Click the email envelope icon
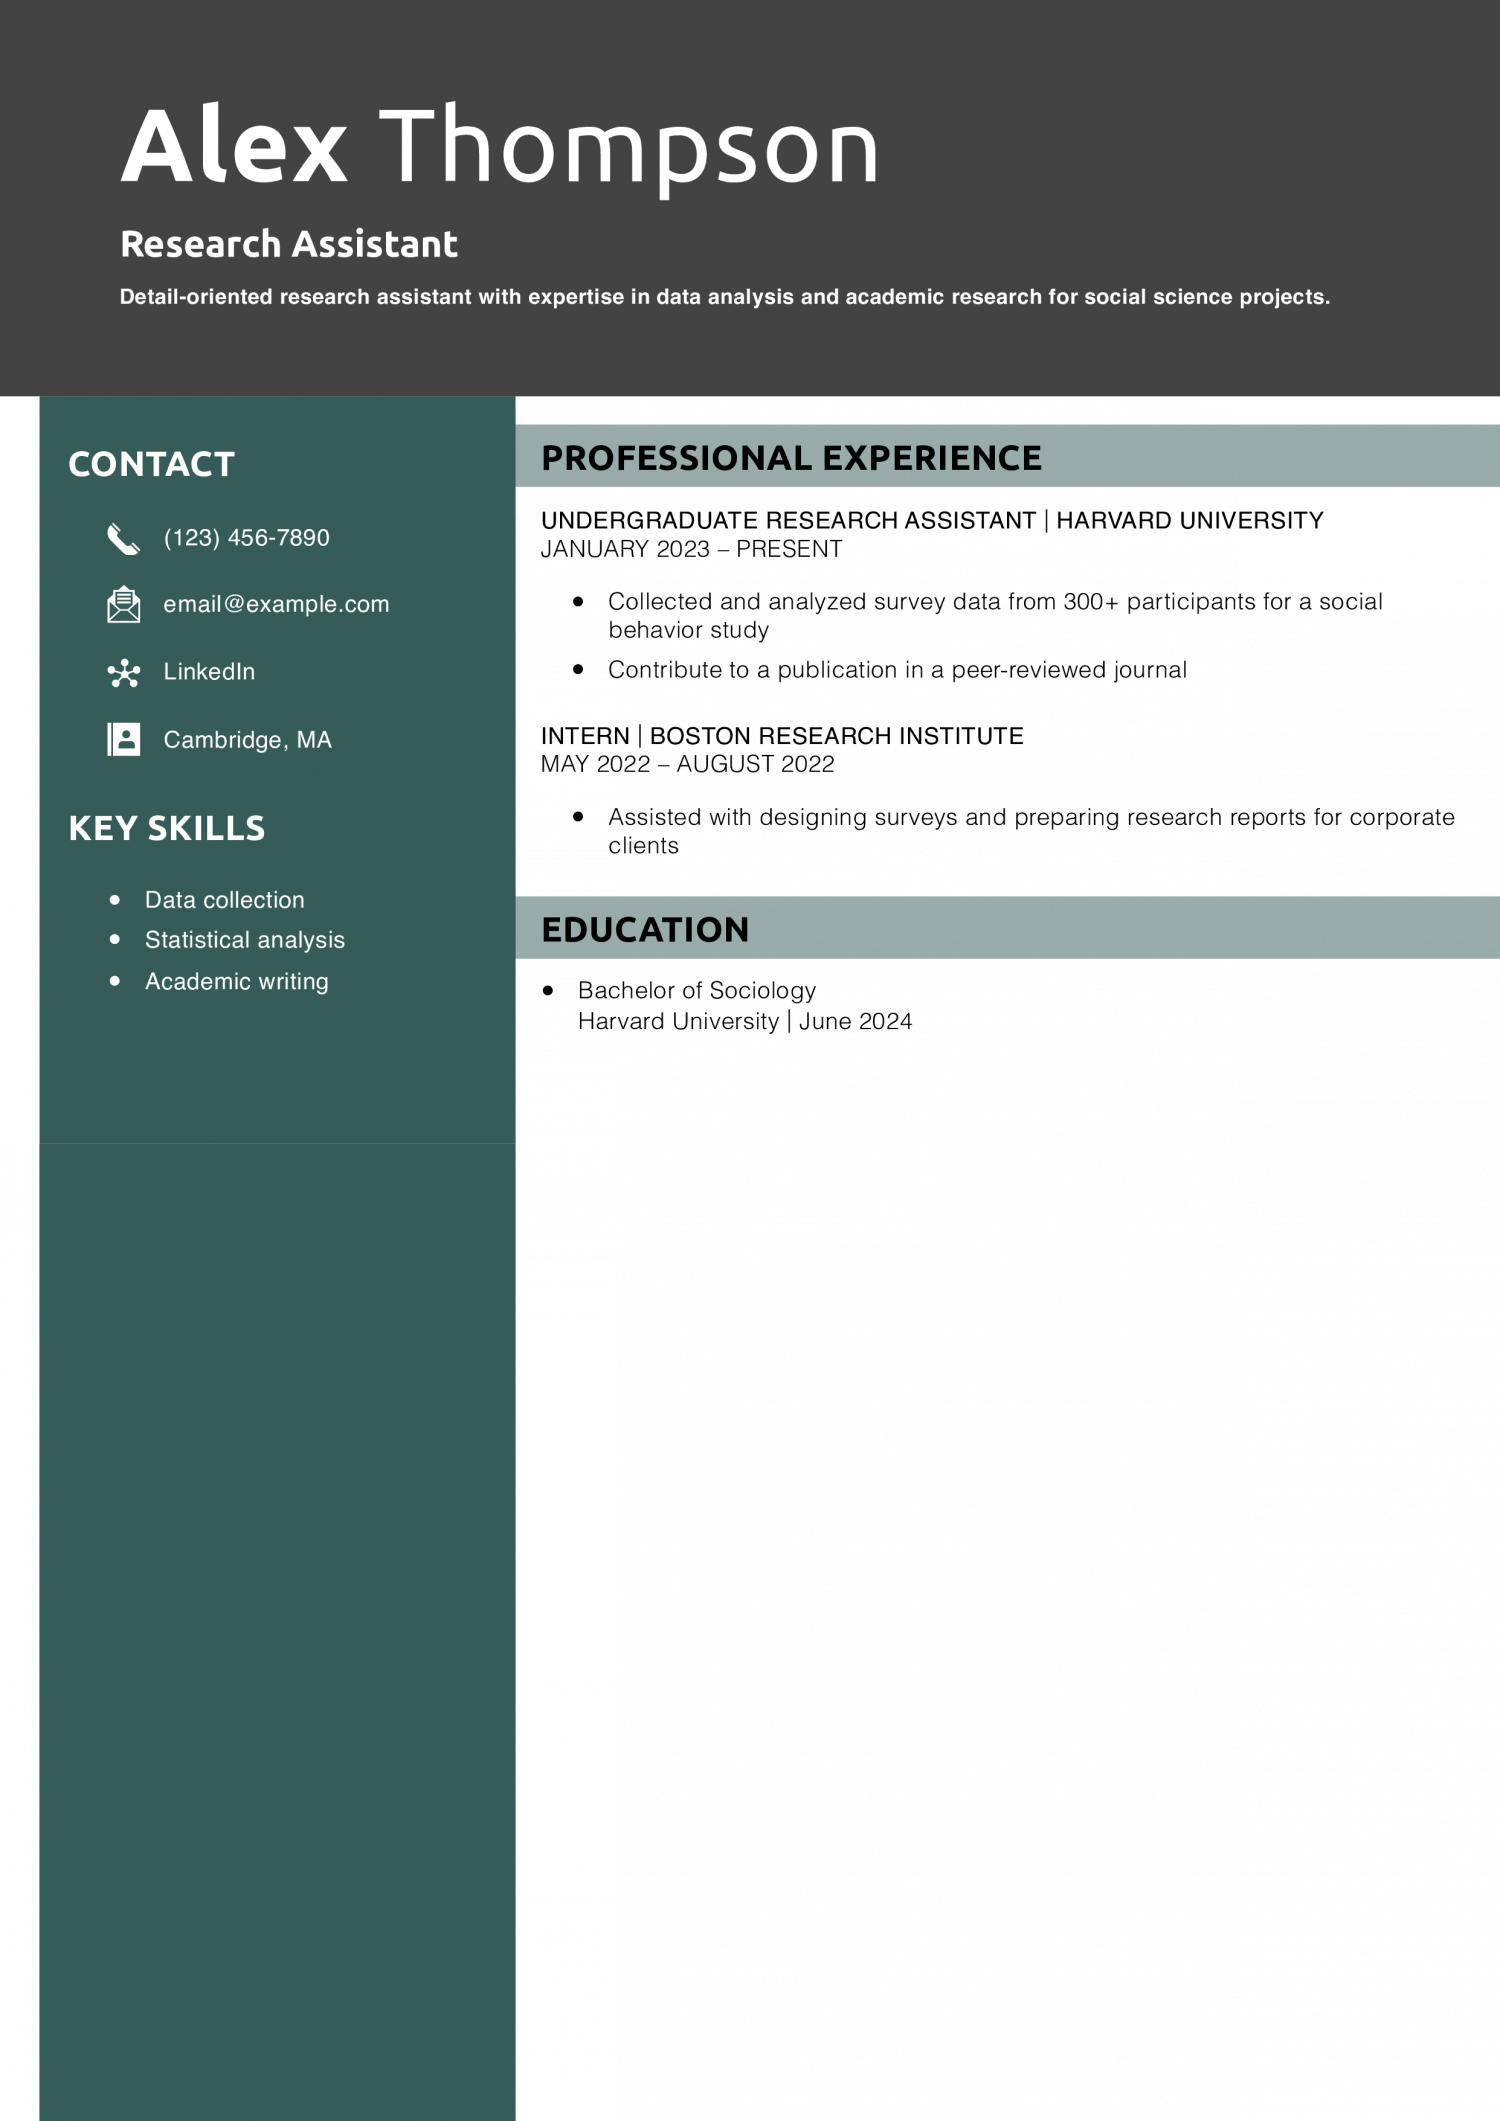The width and height of the screenshot is (1500, 2121). (123, 605)
